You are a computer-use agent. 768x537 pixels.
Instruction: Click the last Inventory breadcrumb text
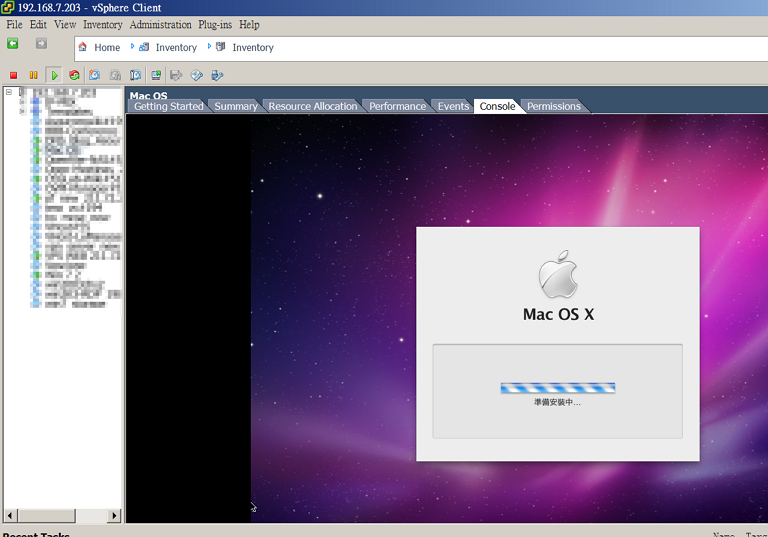pos(253,48)
